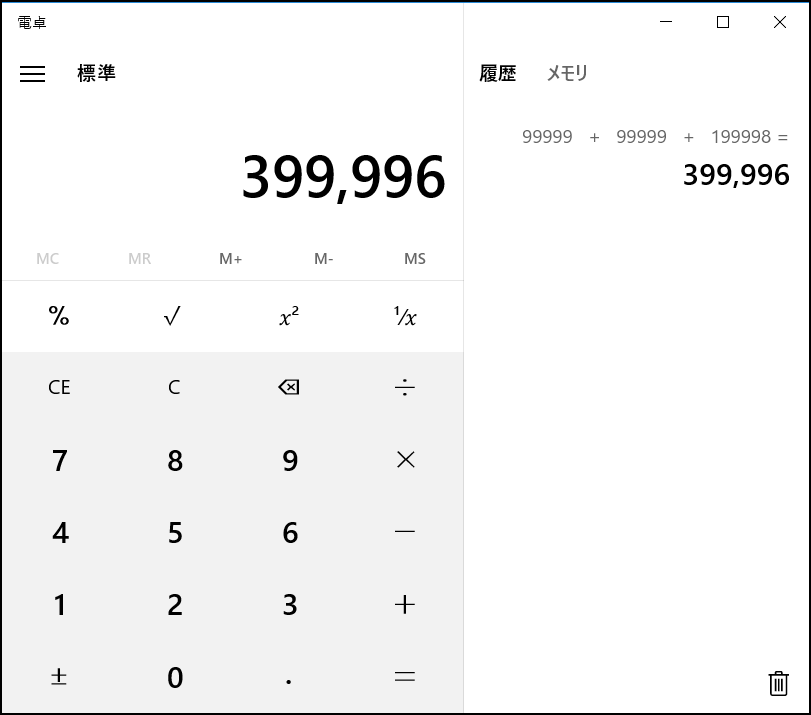This screenshot has height=715, width=811.
Task: Toggle sign with plus-minus key
Action: click(59, 677)
